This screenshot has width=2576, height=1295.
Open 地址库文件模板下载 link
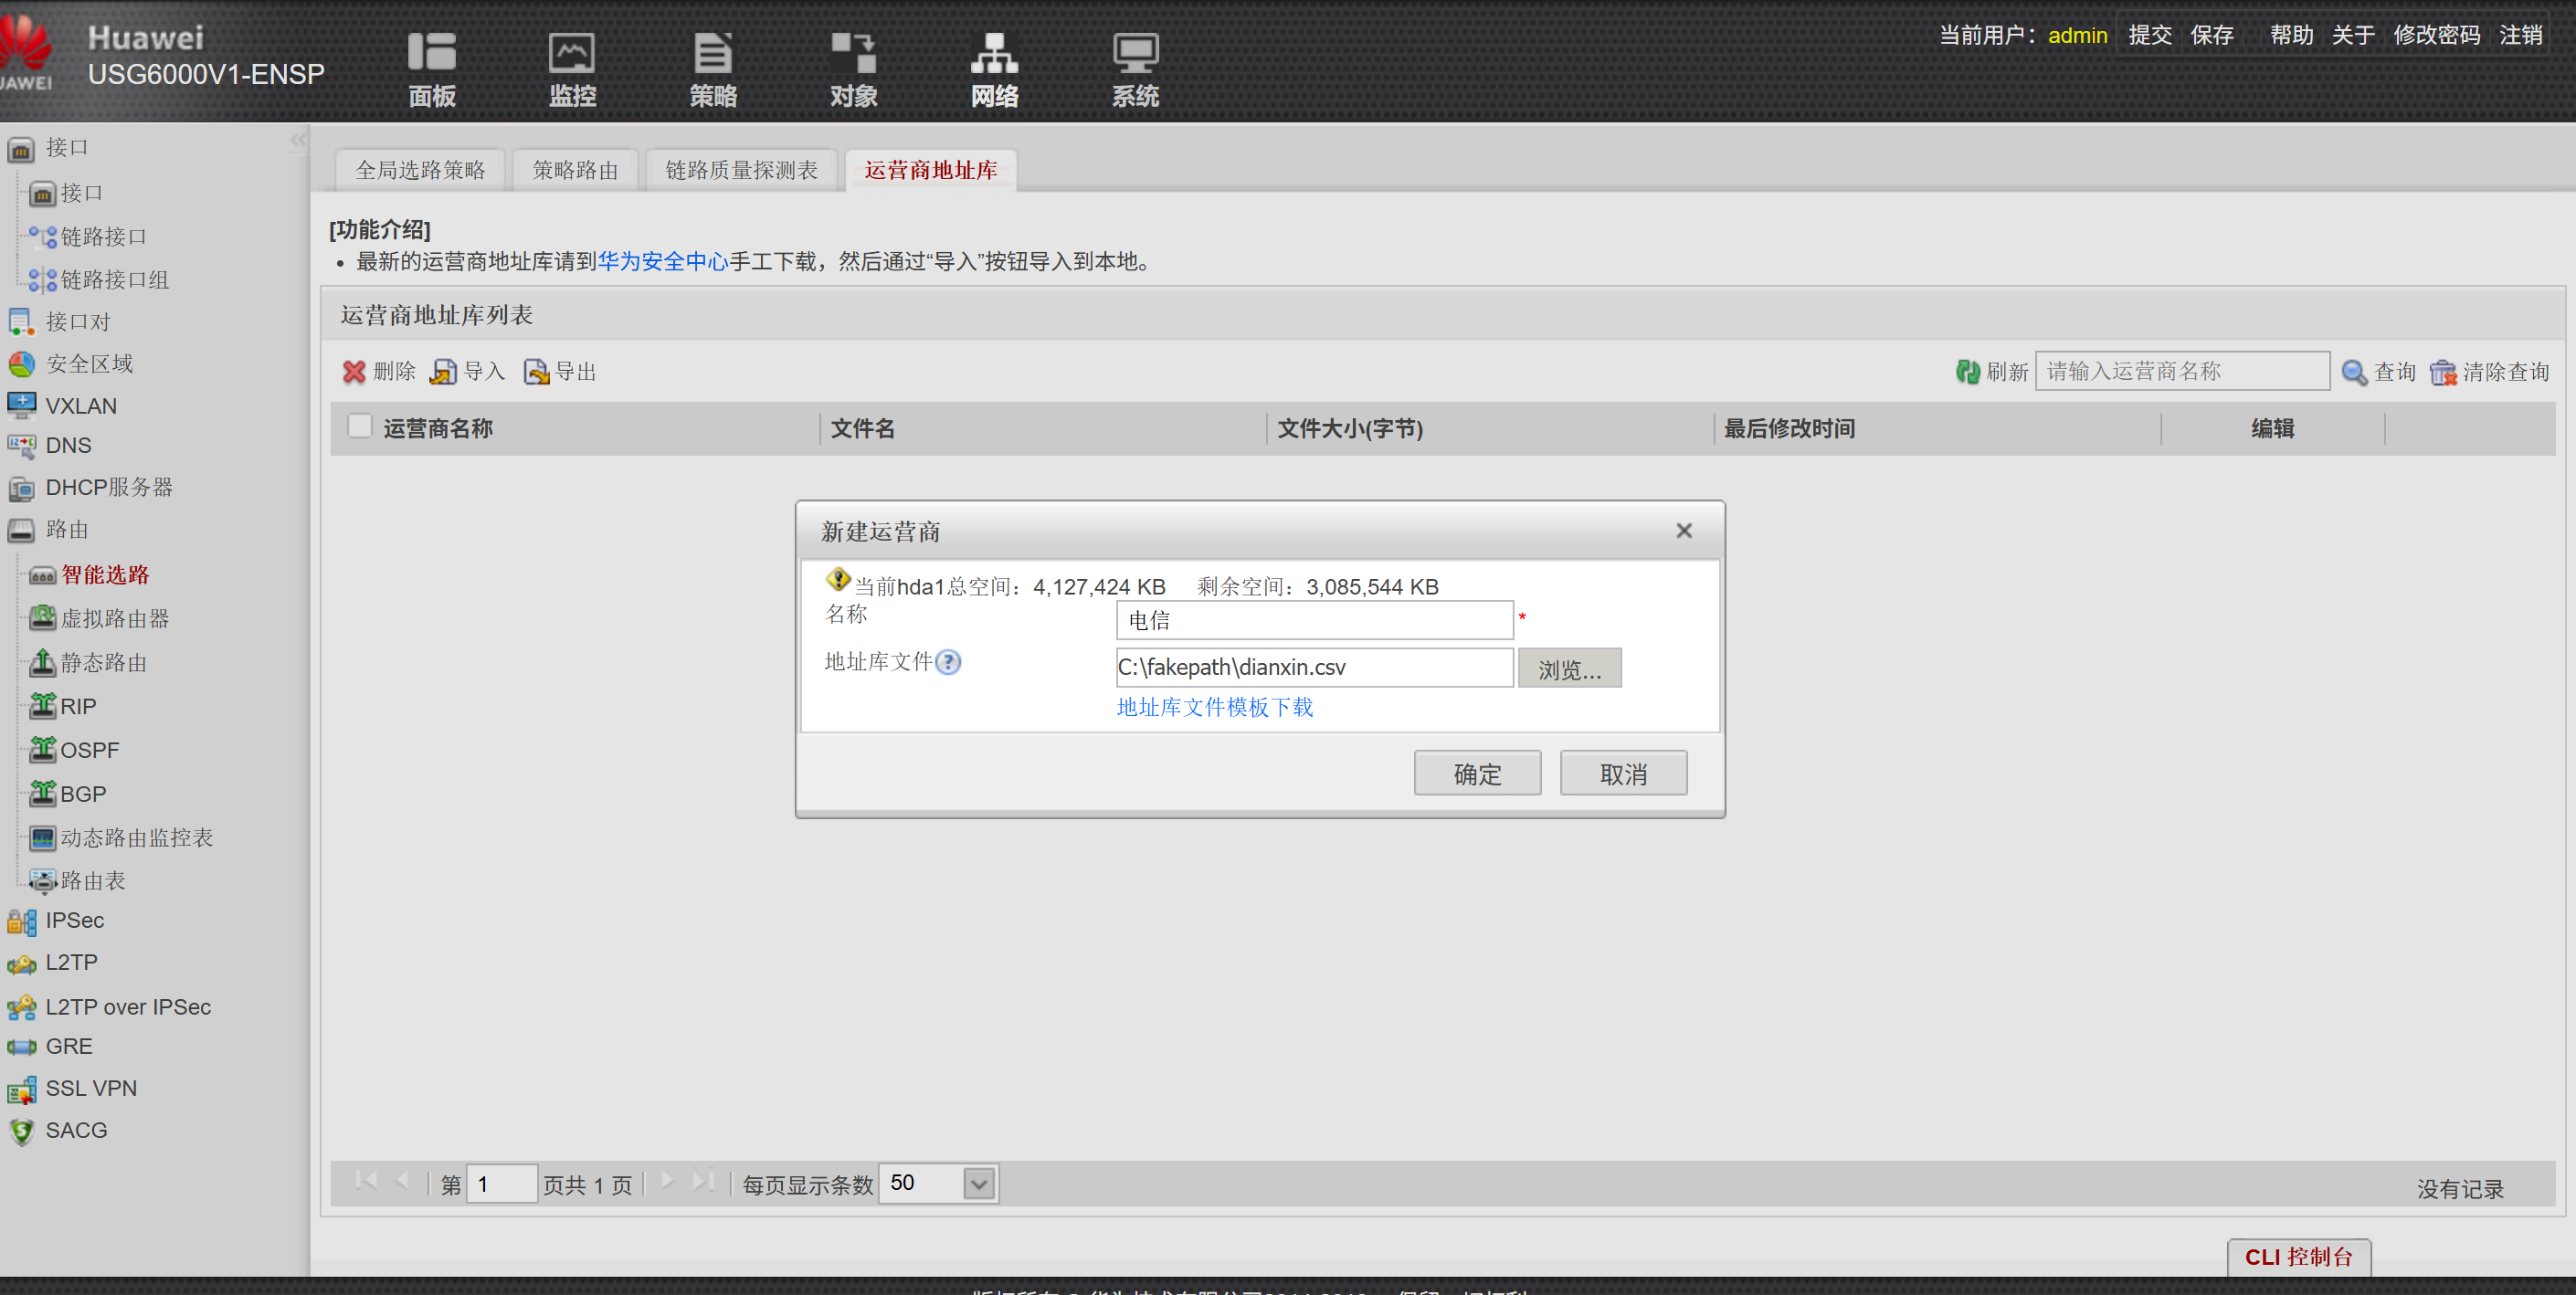[x=1214, y=707]
